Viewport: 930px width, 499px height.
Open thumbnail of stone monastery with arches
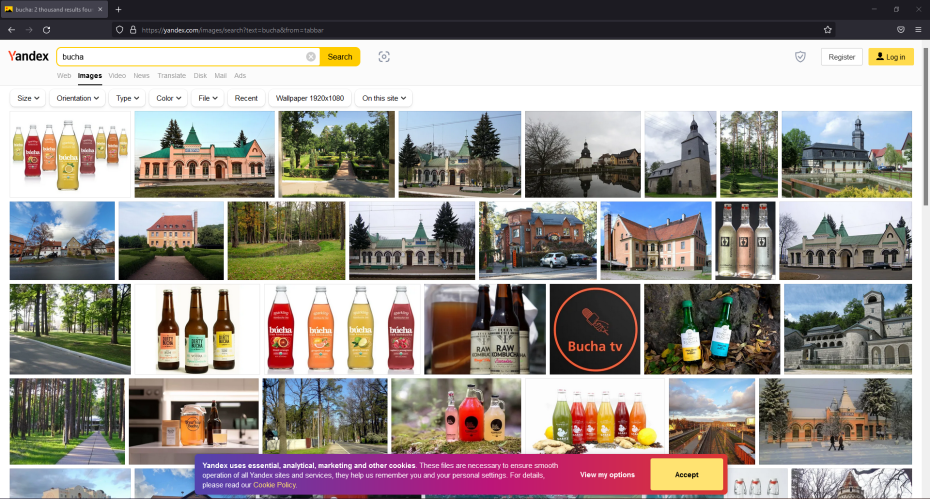click(x=848, y=329)
